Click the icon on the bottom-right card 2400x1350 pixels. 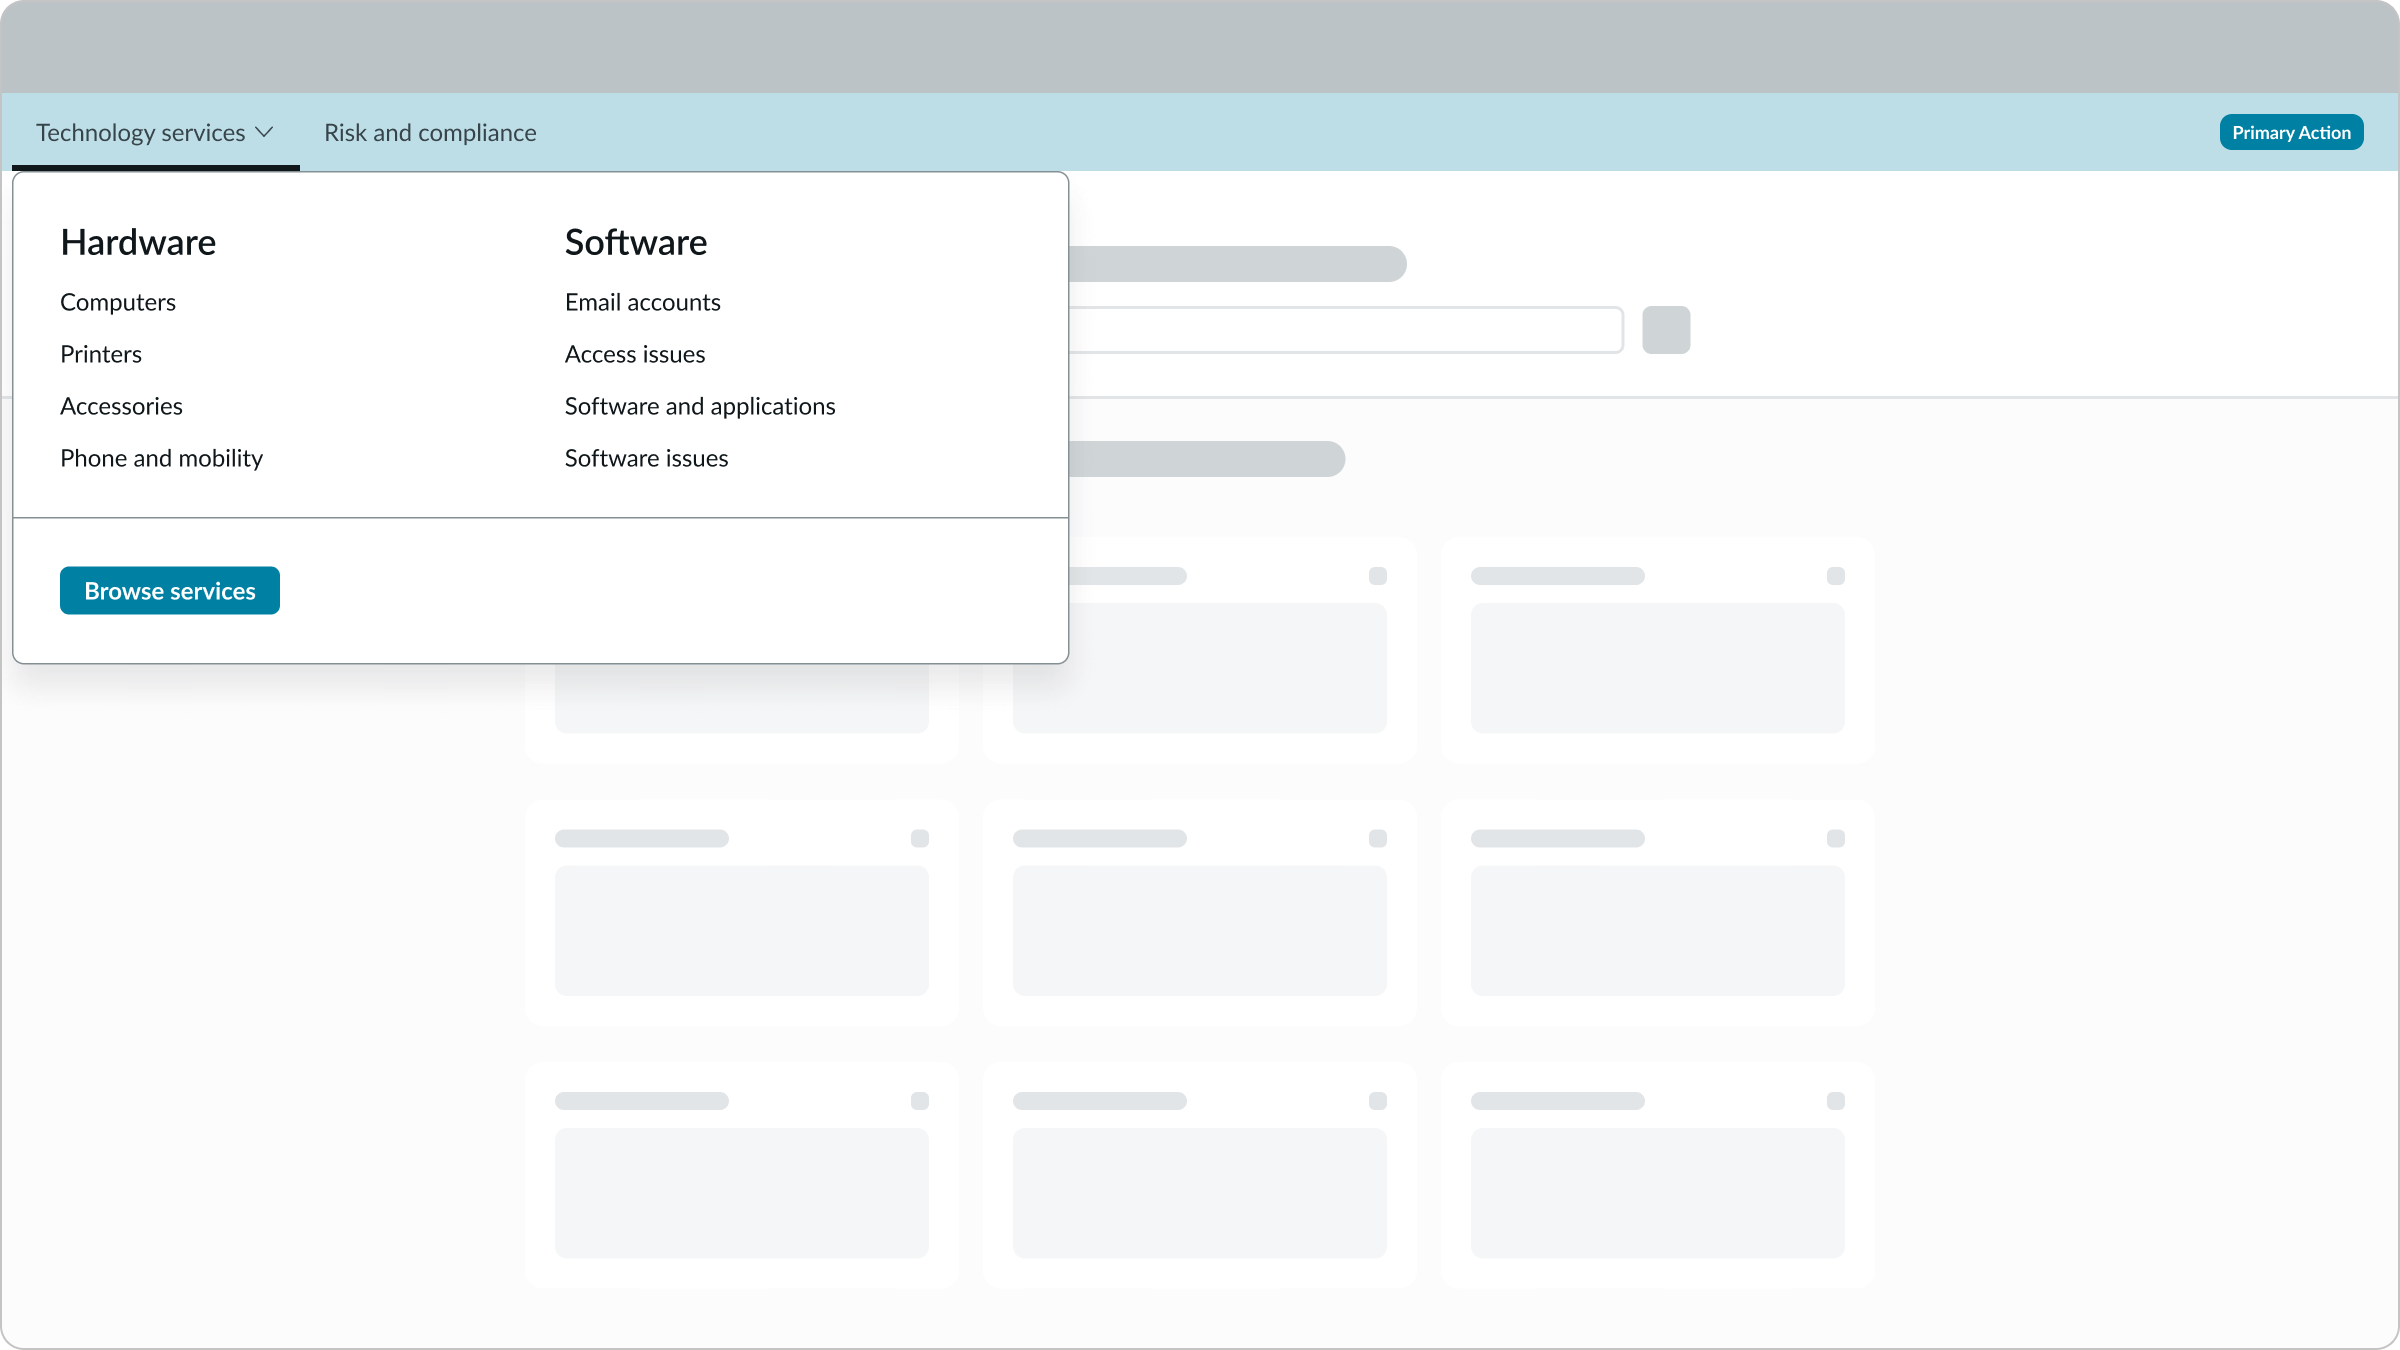click(1836, 1100)
